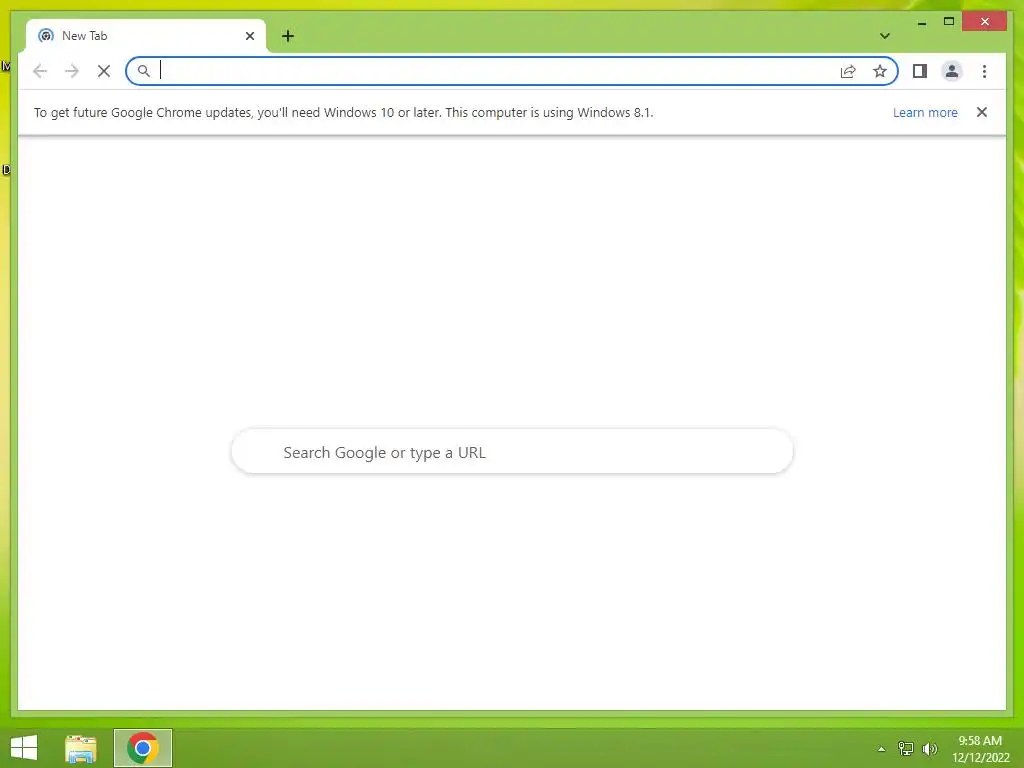
Task: Expand the tab search chevron
Action: click(885, 36)
